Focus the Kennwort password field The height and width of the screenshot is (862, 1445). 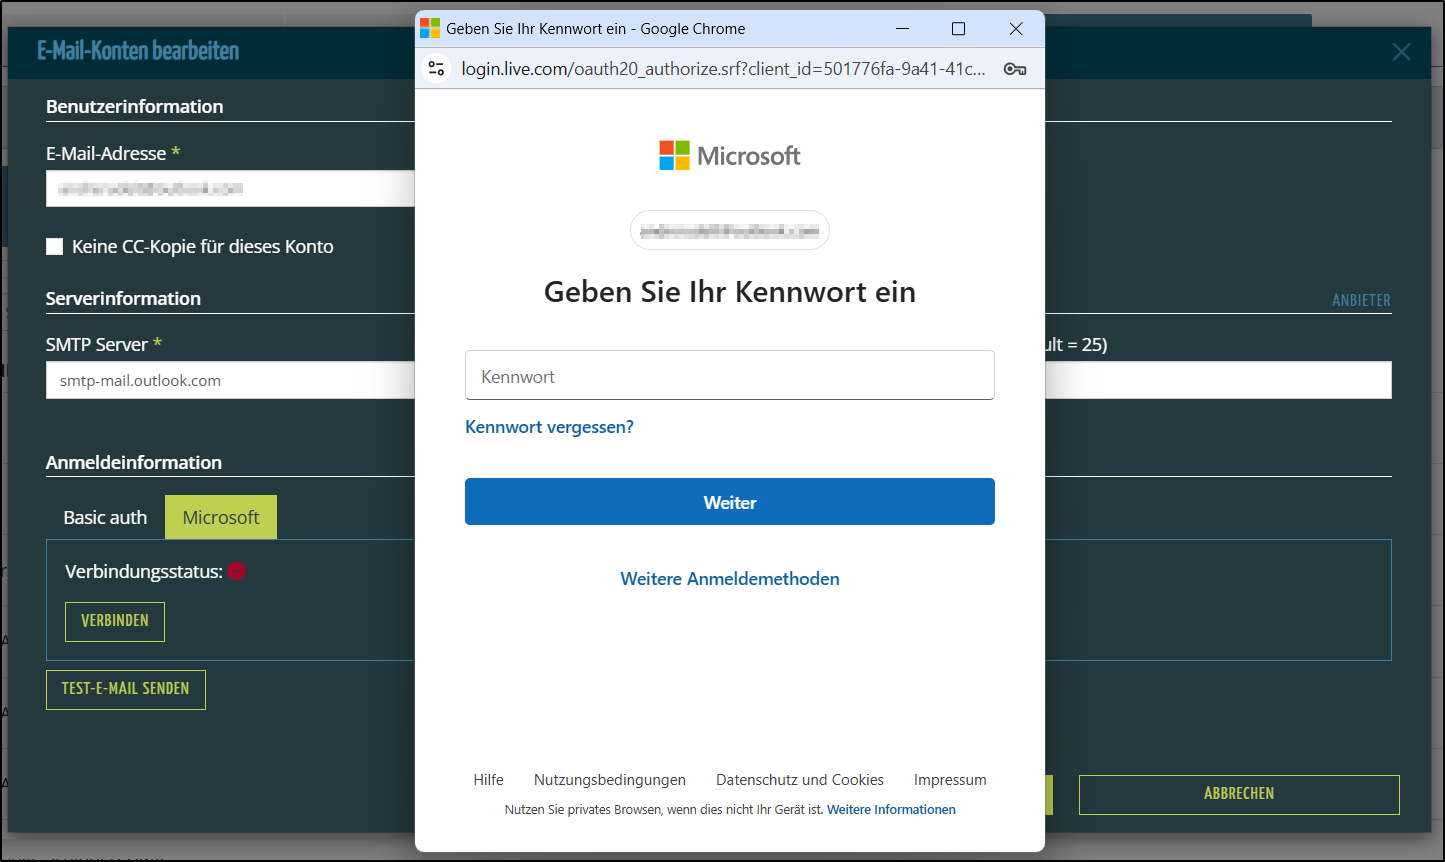(730, 376)
